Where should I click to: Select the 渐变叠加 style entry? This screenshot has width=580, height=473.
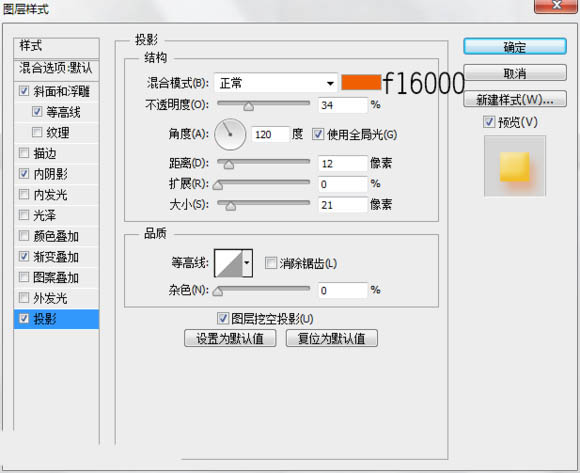[57, 257]
